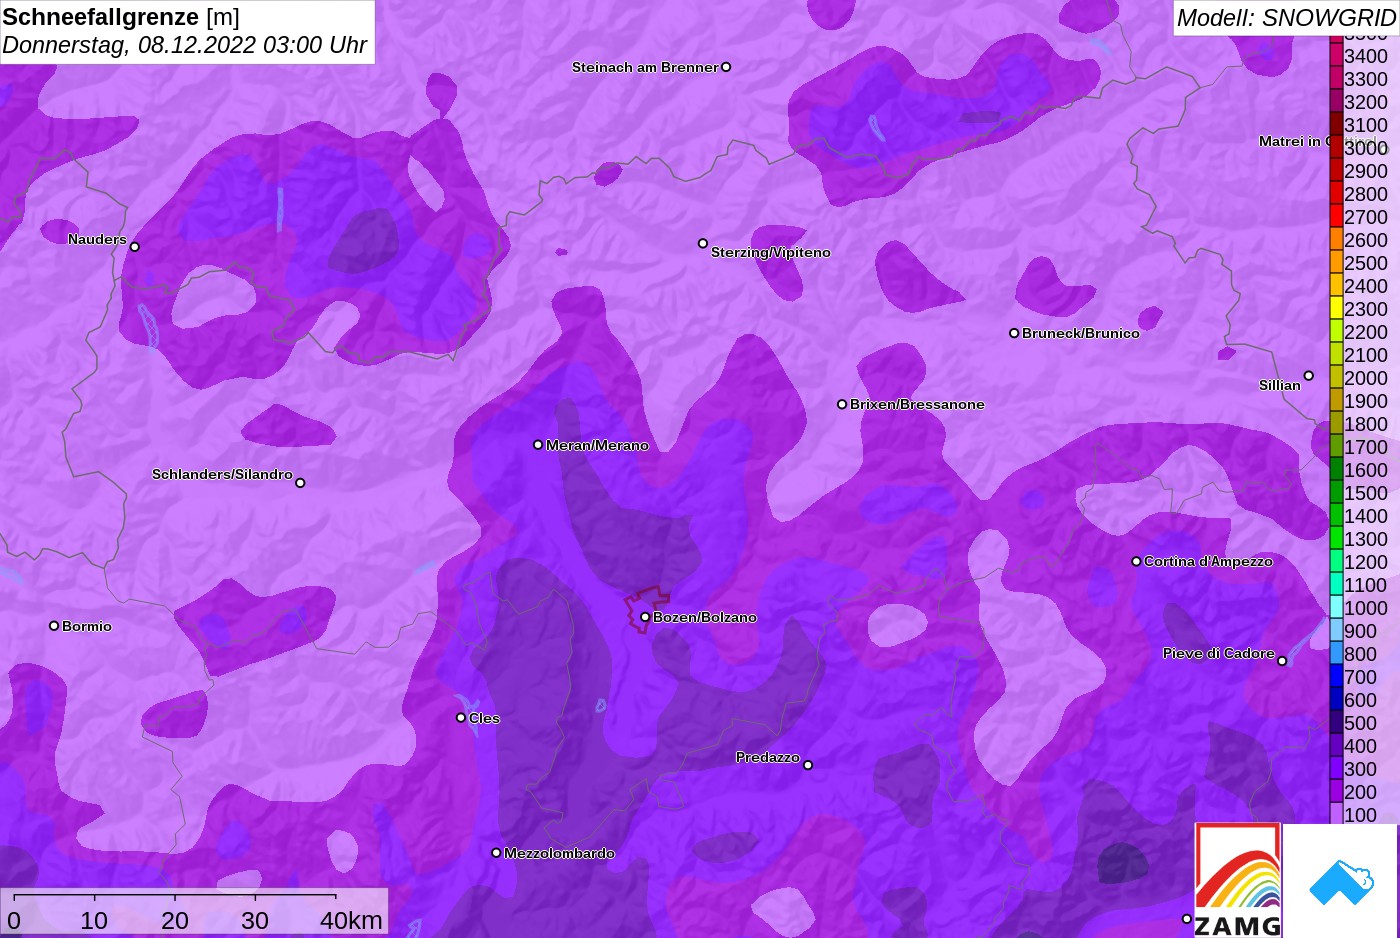Click the date Donnerstag, 08.12.2022 03:00 Uhr
The width and height of the screenshot is (1400, 938).
pyautogui.click(x=185, y=45)
